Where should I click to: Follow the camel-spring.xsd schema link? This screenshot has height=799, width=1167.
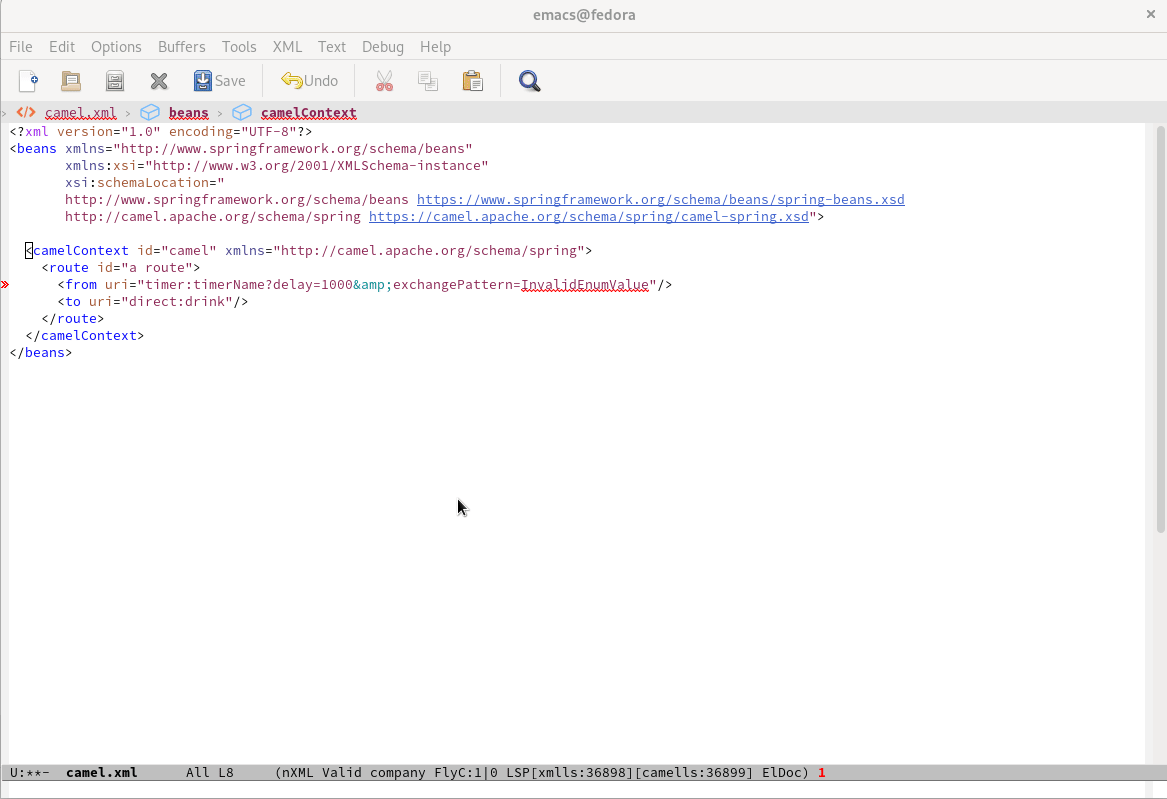pyautogui.click(x=588, y=217)
